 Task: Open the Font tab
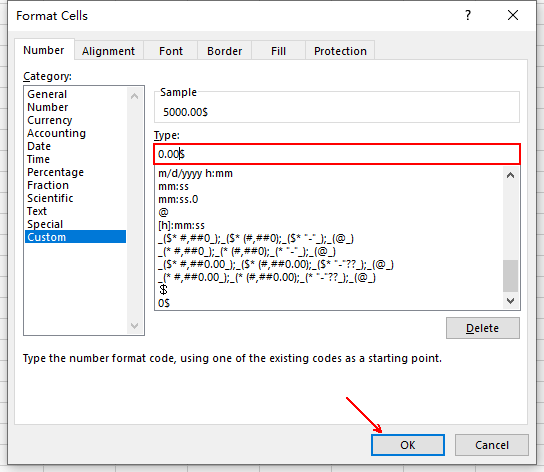tap(171, 51)
